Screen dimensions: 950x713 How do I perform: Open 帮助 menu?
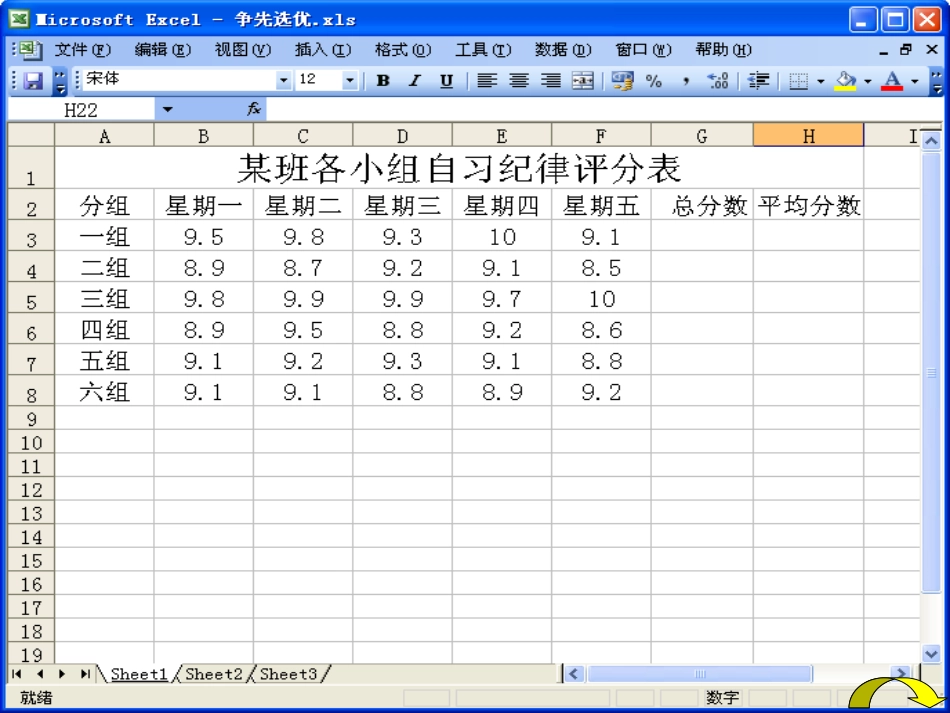click(x=723, y=50)
